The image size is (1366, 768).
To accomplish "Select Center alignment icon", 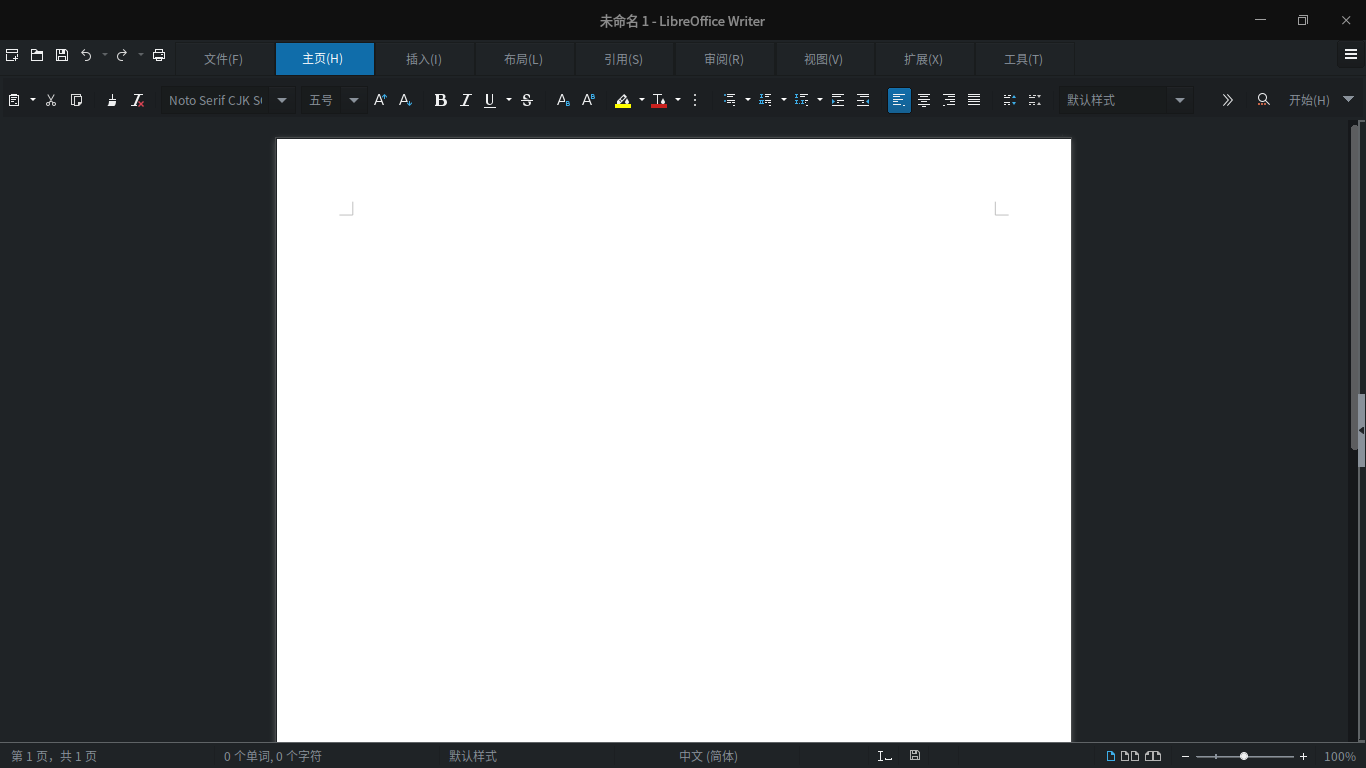I will tap(924, 100).
